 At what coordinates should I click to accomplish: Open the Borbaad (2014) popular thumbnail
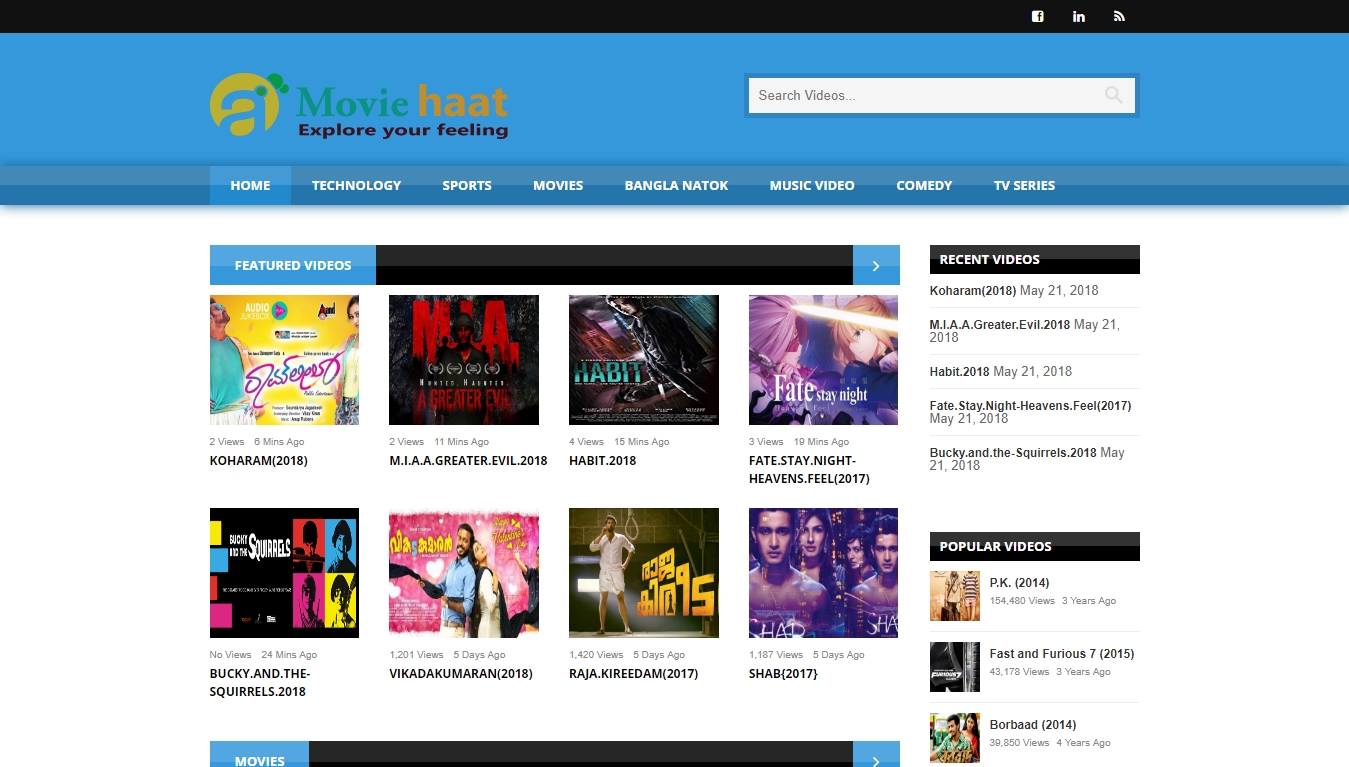tap(955, 738)
